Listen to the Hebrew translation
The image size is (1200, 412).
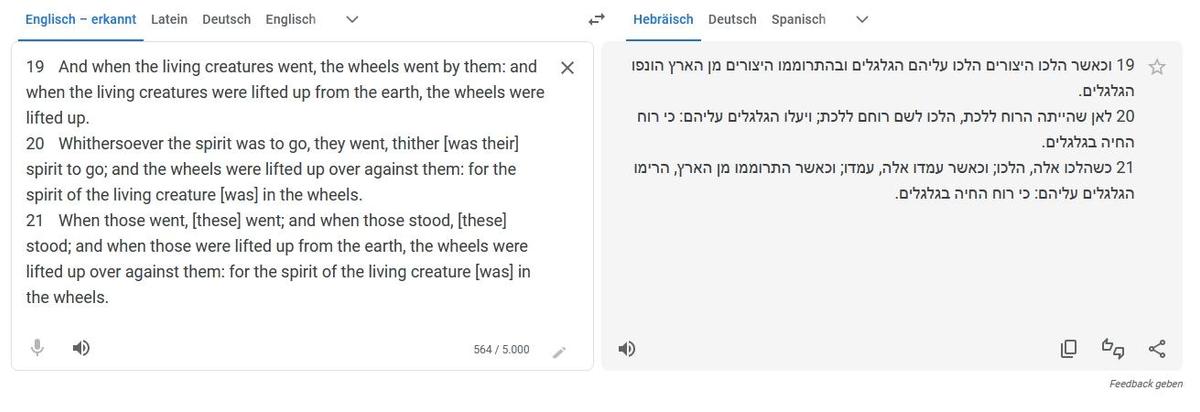627,349
